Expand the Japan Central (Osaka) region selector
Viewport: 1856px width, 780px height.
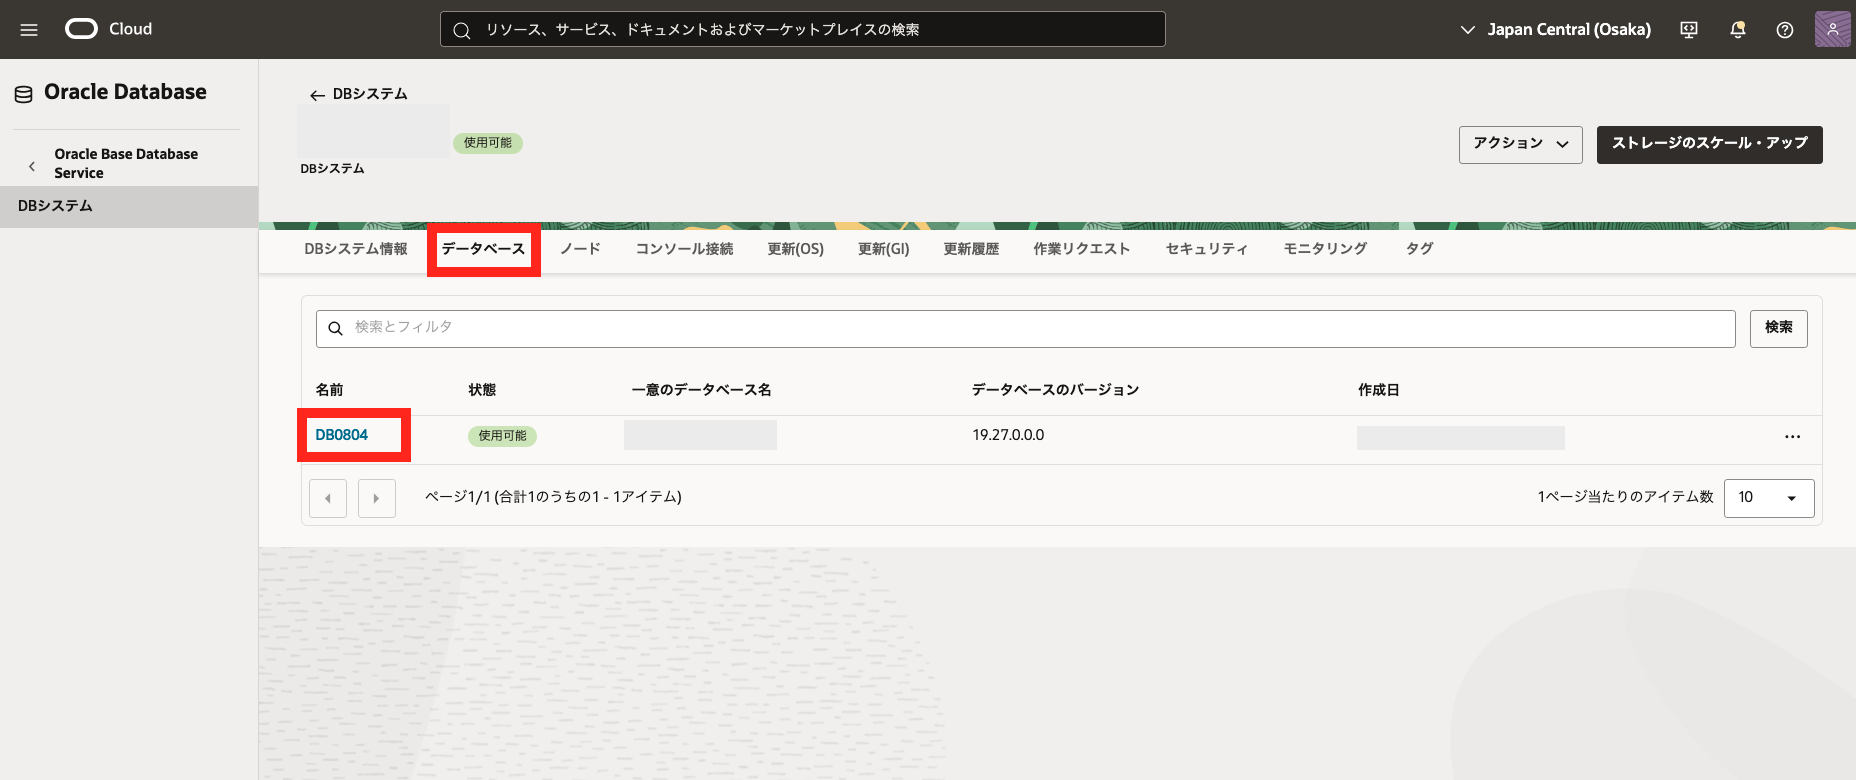[x=1556, y=30]
